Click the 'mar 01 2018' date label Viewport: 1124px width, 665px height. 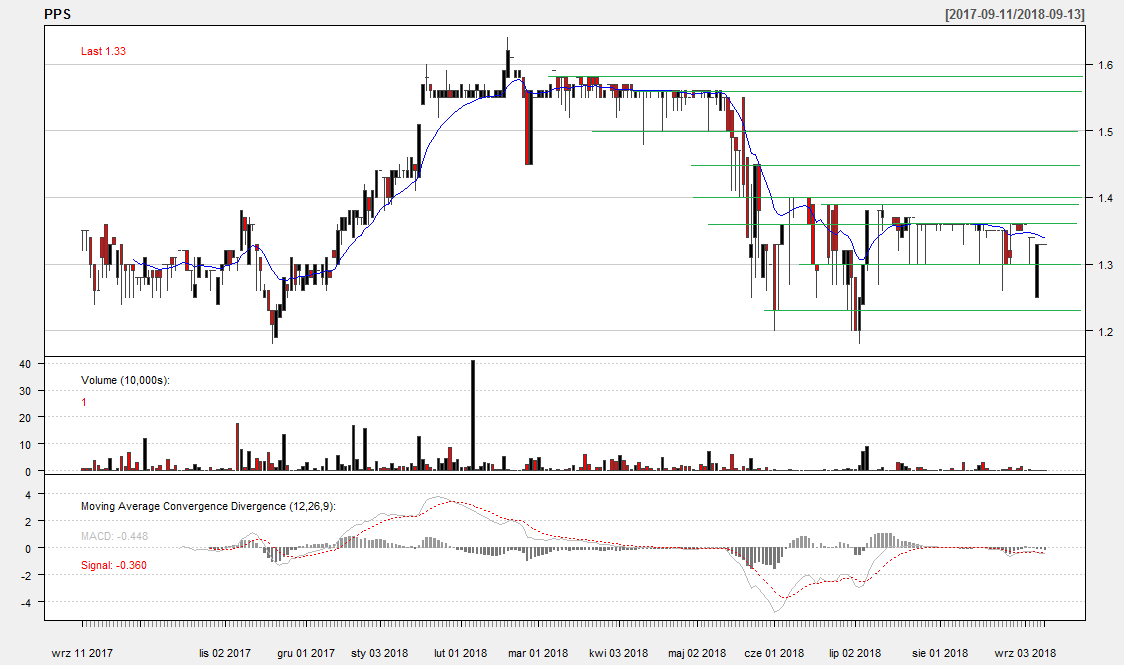538,653
